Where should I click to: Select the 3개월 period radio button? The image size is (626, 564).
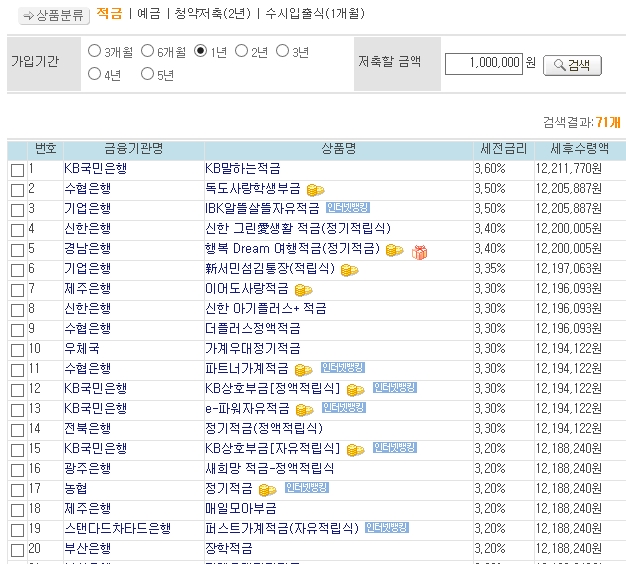tap(94, 51)
